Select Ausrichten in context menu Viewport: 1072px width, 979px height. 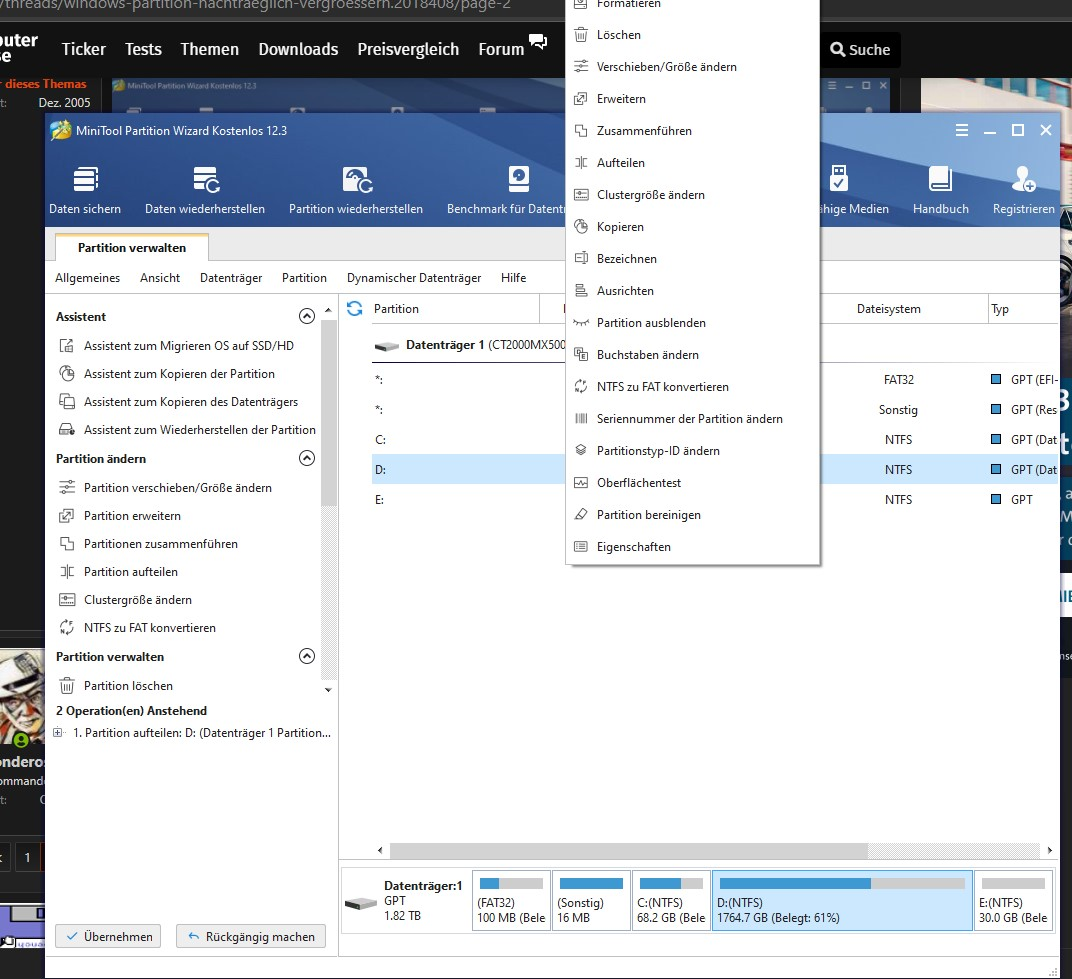(x=693, y=291)
